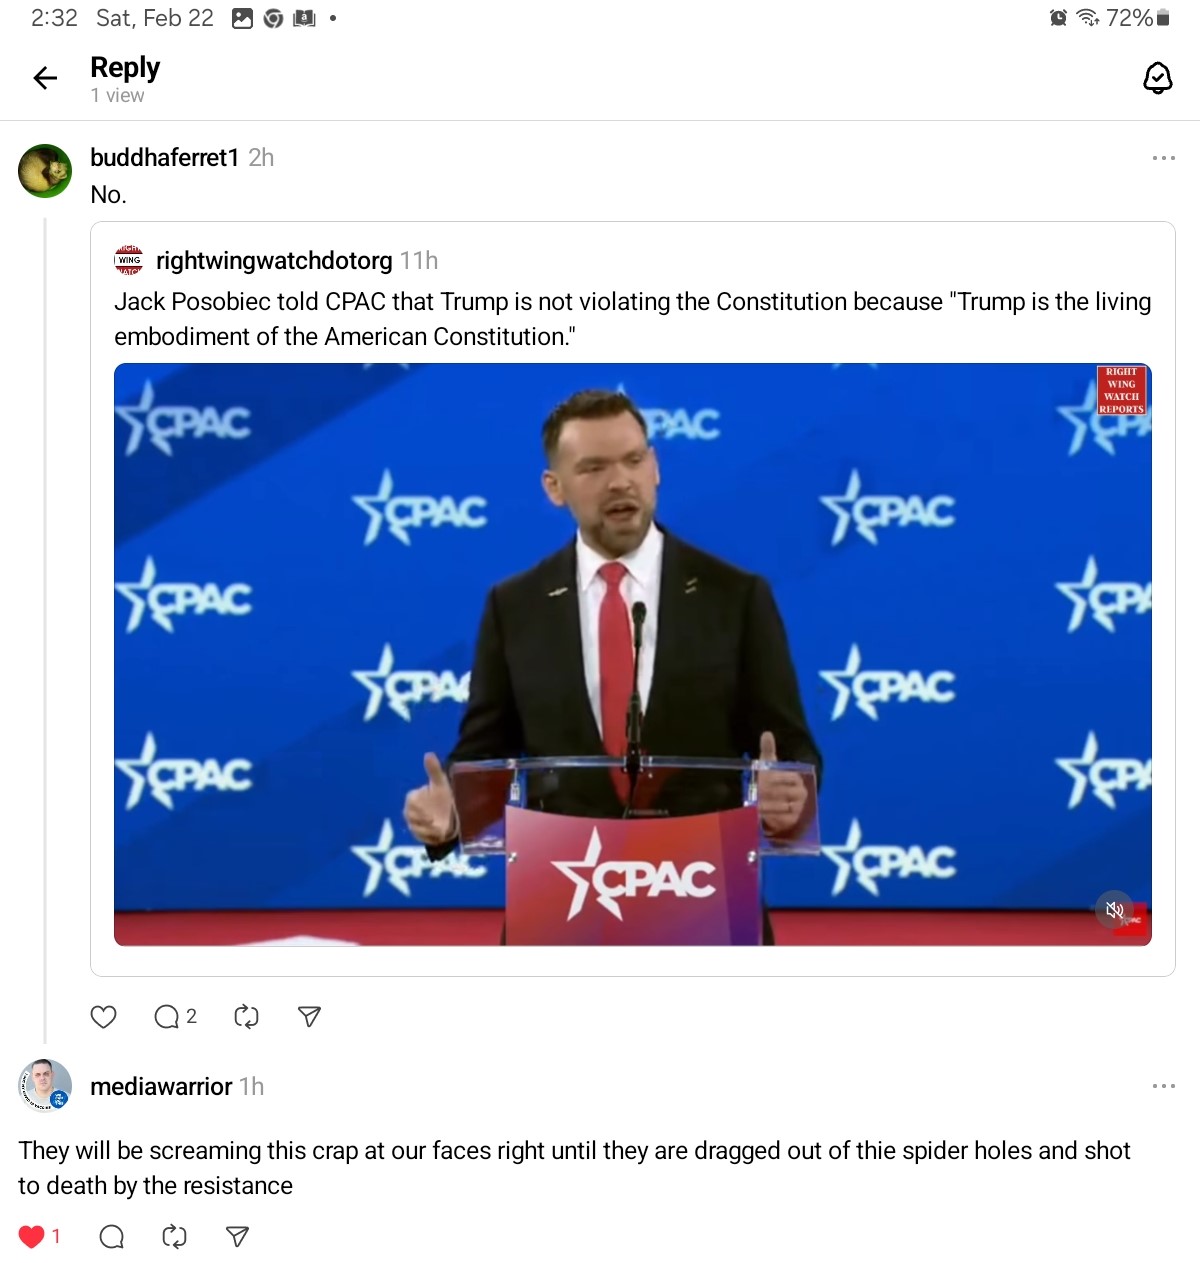This screenshot has width=1200, height=1263.
Task: Play the quoted CPAC speech video
Action: 633,654
